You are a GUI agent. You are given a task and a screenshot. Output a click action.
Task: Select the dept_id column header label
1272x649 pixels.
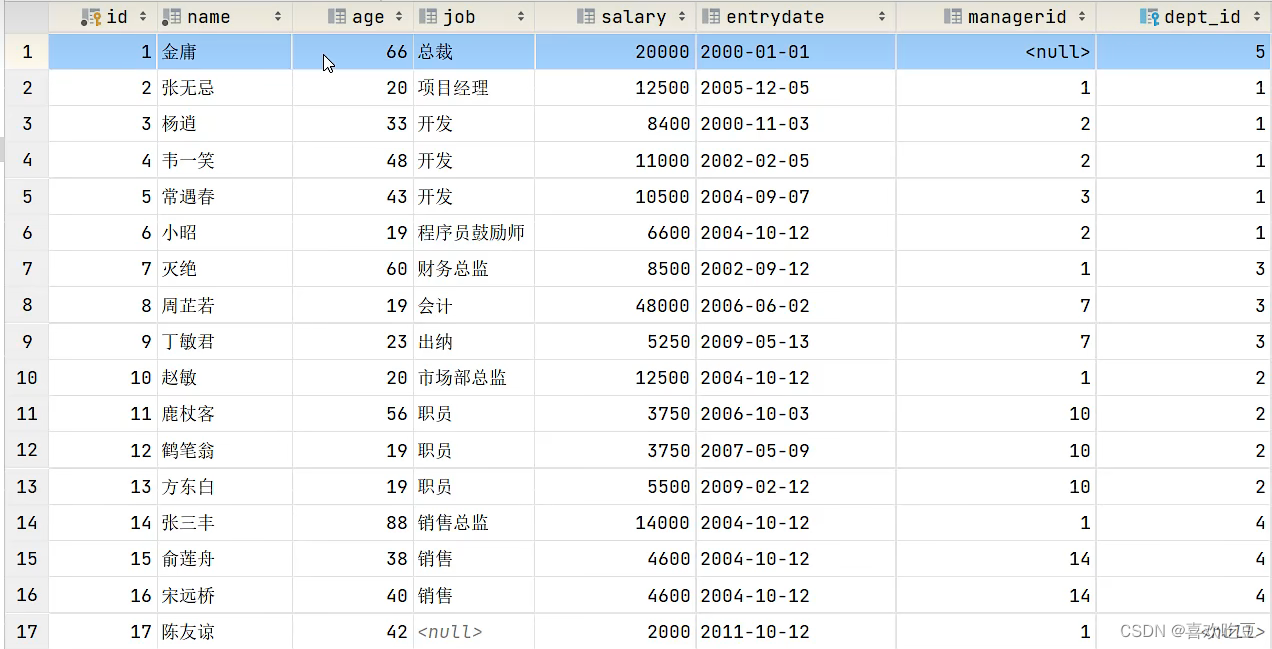(1203, 17)
